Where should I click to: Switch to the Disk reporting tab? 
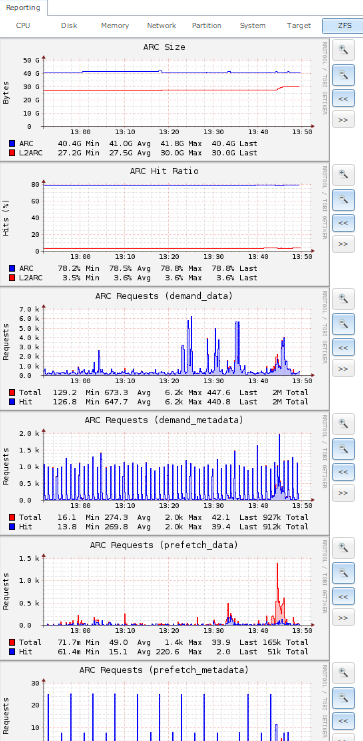click(69, 26)
